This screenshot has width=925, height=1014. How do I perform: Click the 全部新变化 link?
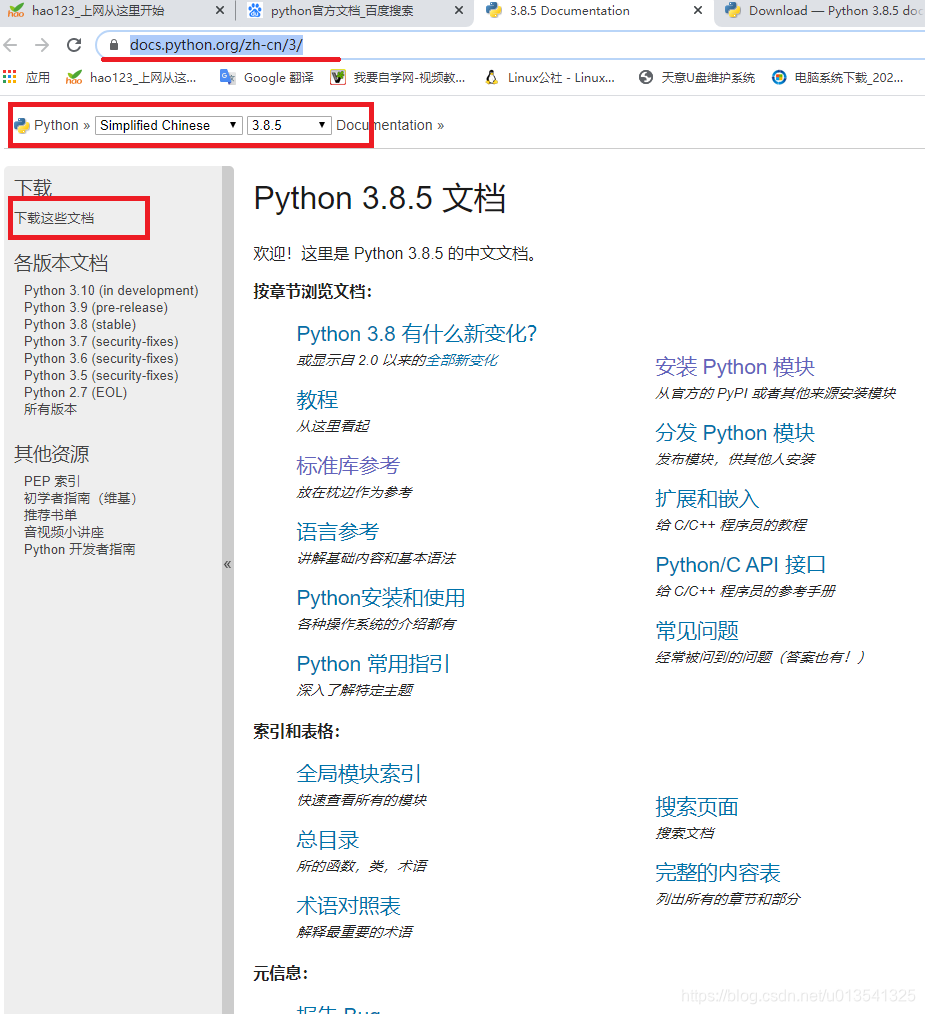(x=462, y=360)
